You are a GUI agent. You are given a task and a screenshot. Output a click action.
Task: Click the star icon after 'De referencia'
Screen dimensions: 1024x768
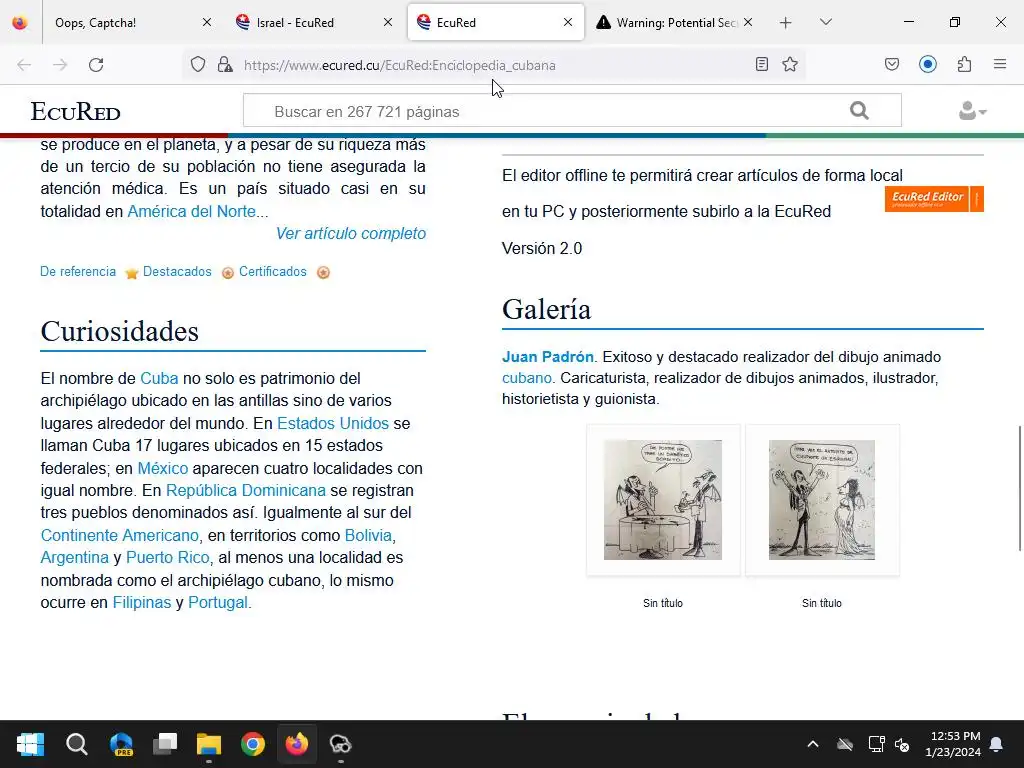[131, 273]
